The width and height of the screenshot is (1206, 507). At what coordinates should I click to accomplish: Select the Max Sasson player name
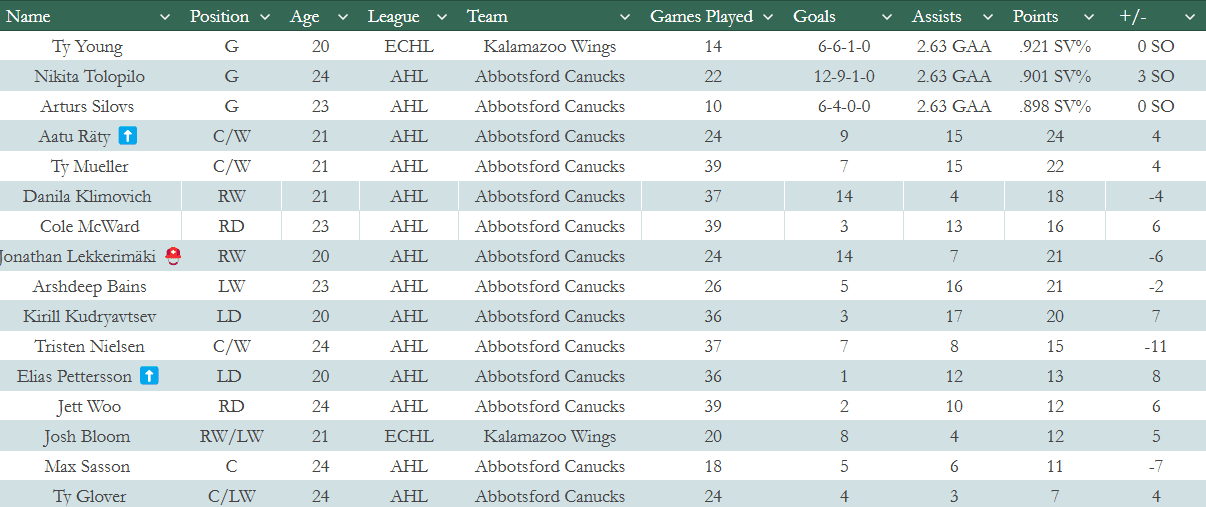[87, 466]
